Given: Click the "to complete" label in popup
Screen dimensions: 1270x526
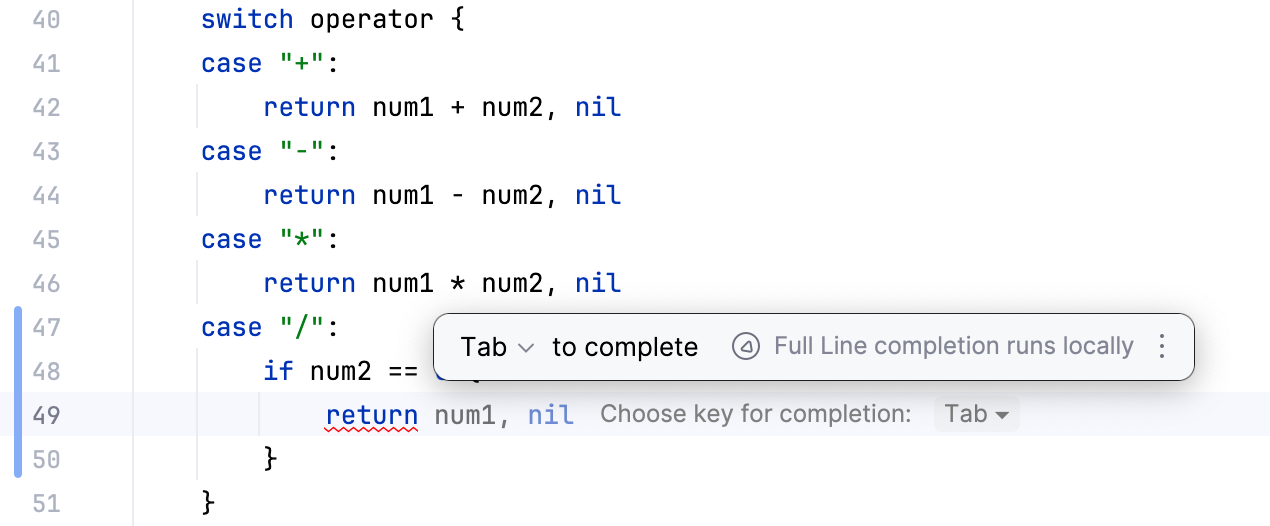Looking at the screenshot, I should coord(625,347).
